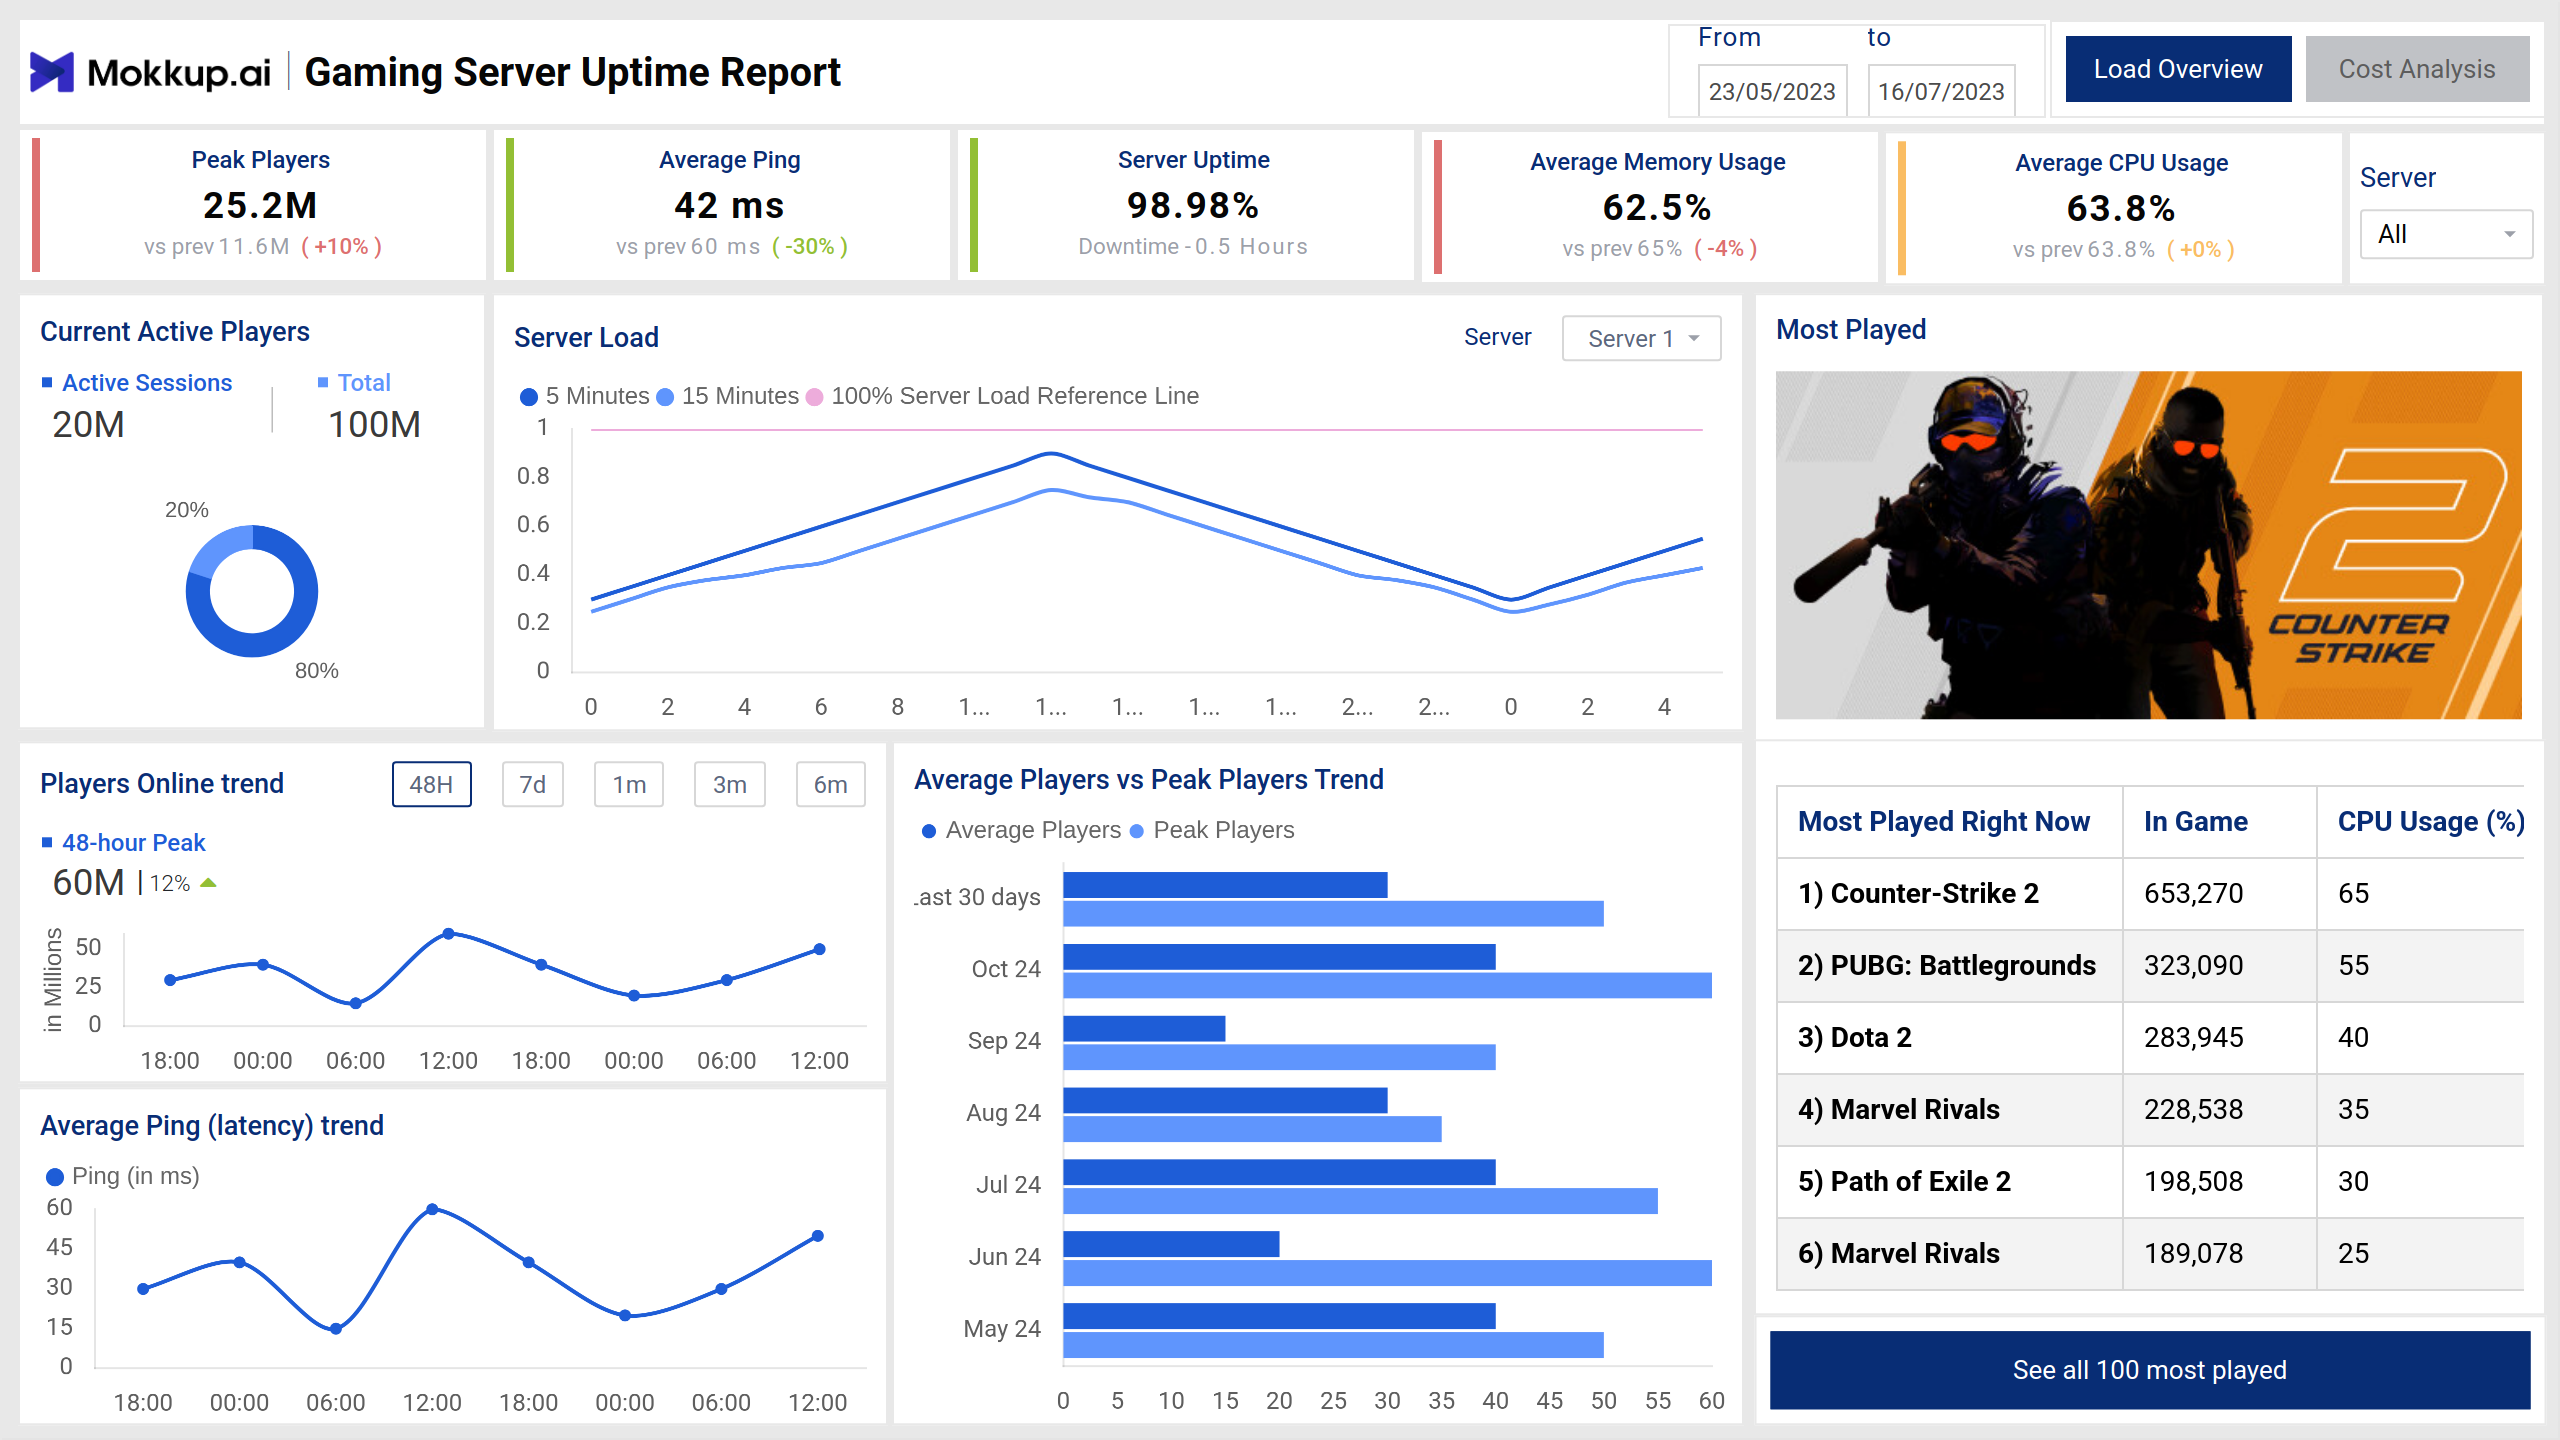Click the Jul 24 axis label
Screen dimensions: 2560x1440
(1009, 1185)
